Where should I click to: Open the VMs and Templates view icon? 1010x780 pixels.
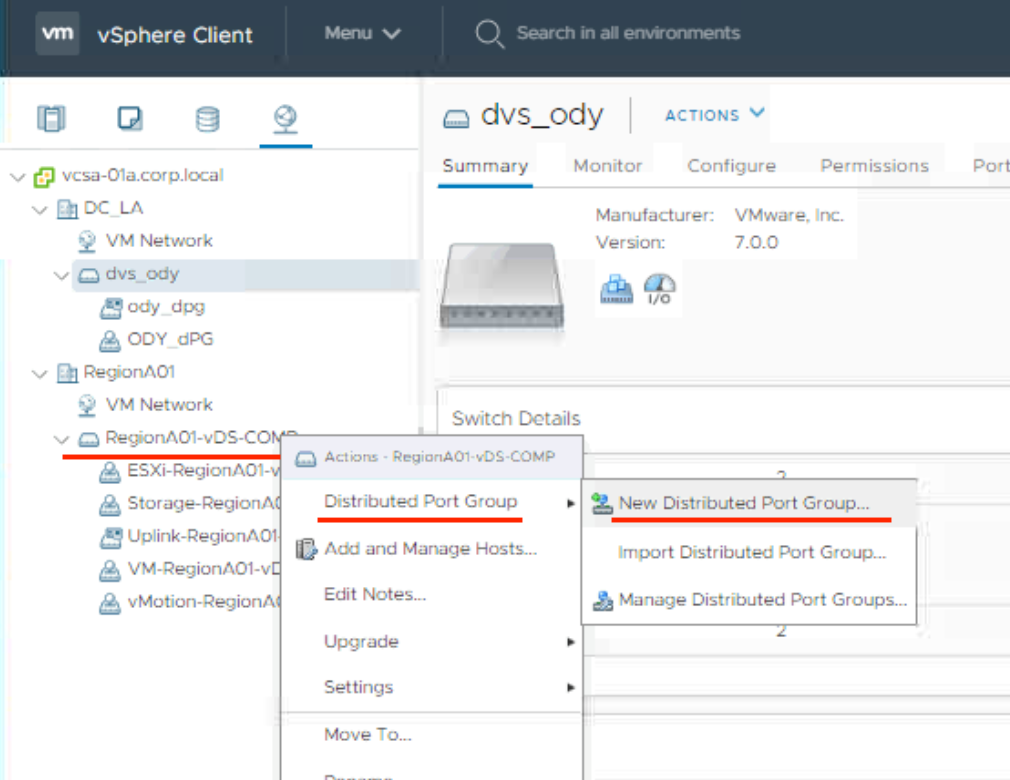(x=129, y=119)
